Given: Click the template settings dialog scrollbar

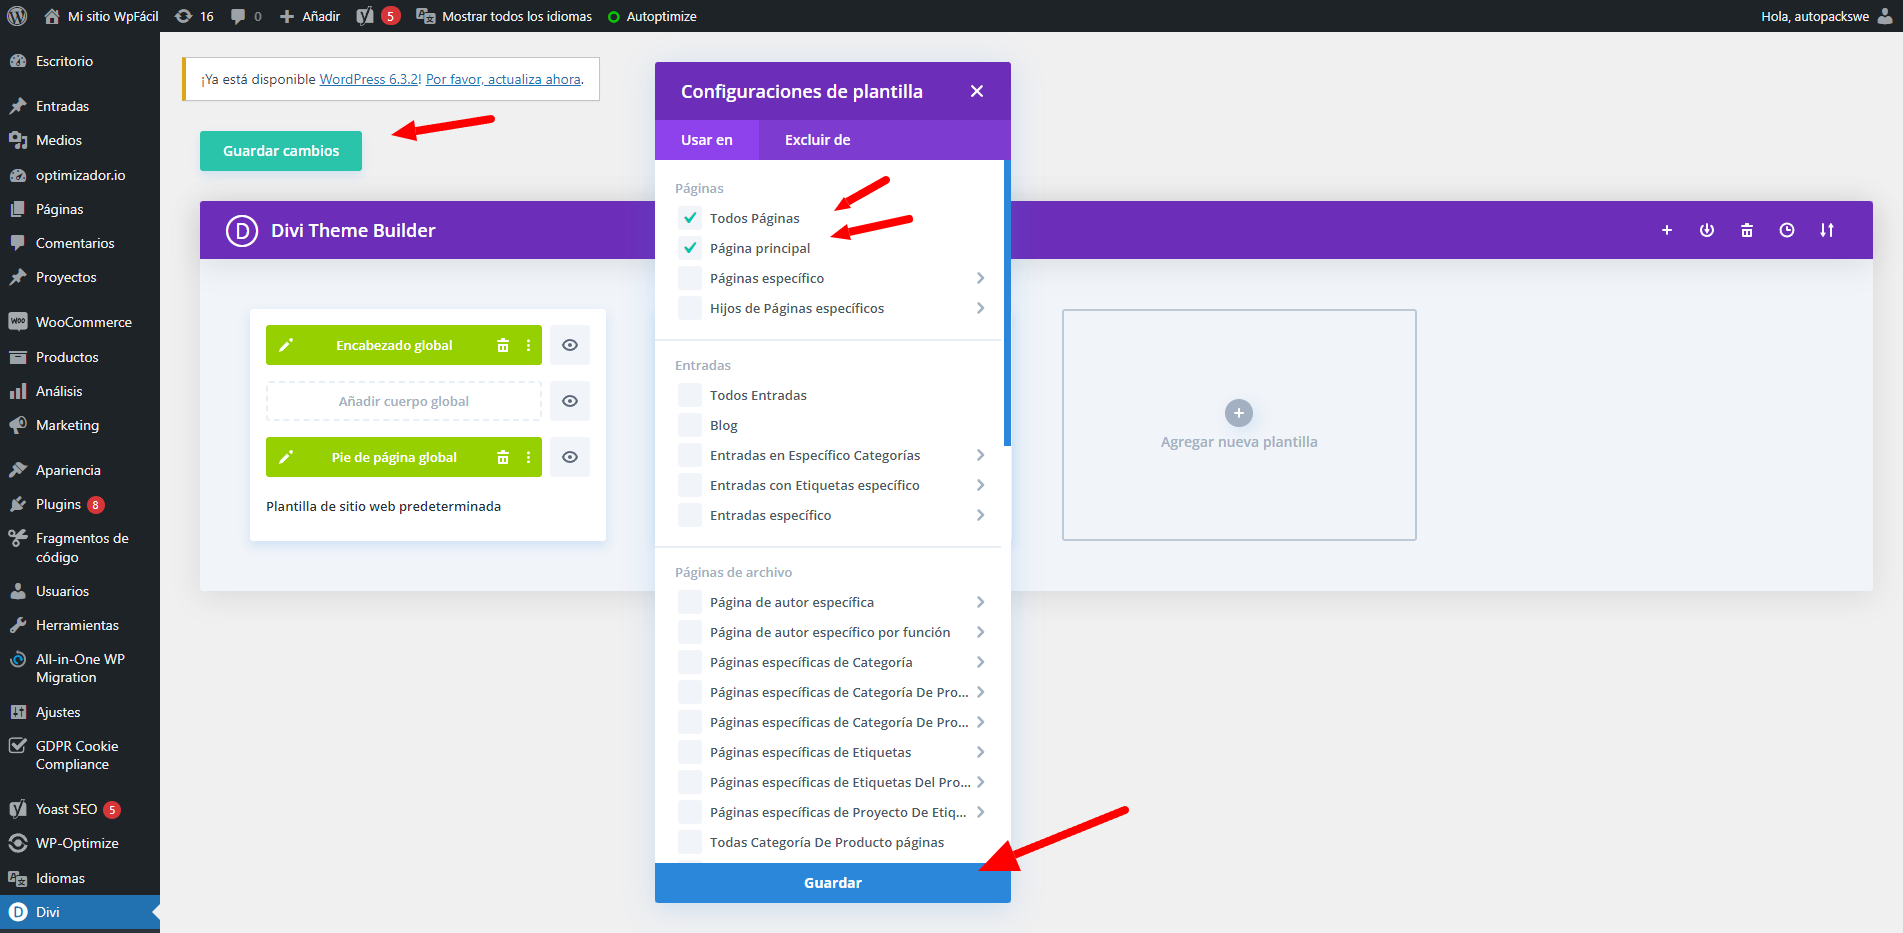Looking at the screenshot, I should coord(1007,303).
